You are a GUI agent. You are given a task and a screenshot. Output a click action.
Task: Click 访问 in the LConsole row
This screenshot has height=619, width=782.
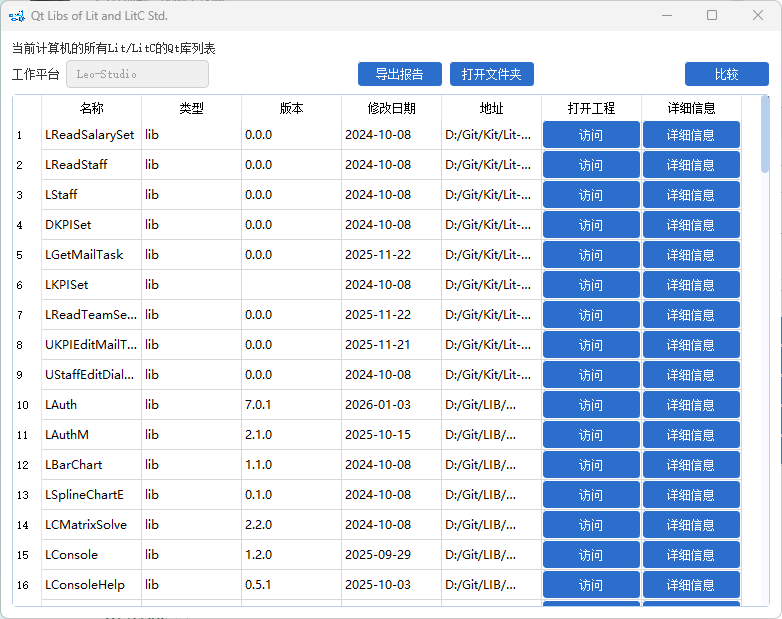pyautogui.click(x=591, y=555)
